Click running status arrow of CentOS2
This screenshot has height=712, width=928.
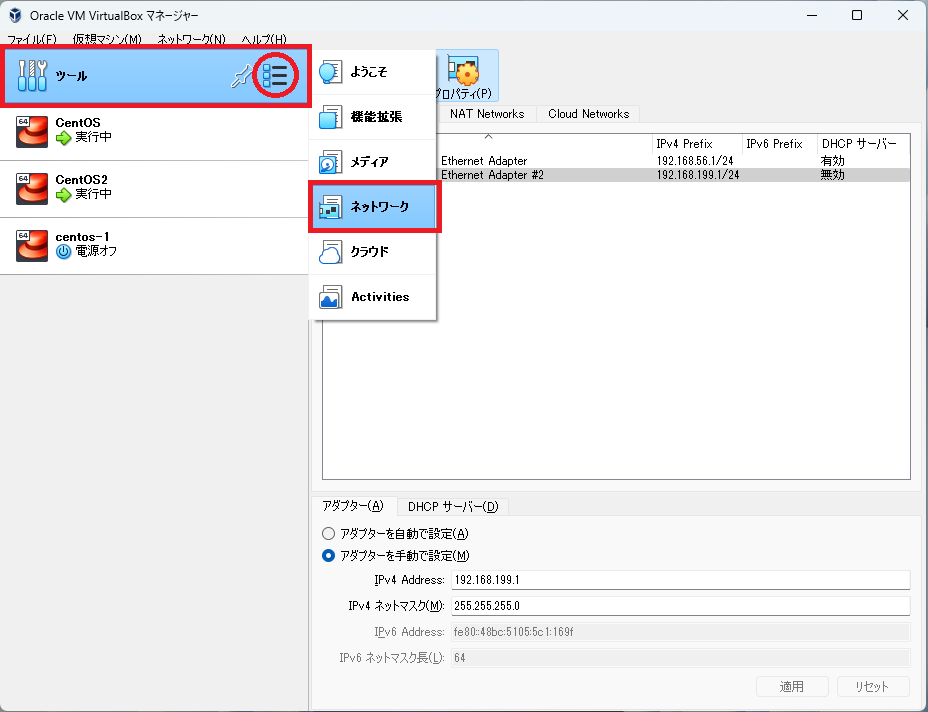[x=63, y=195]
